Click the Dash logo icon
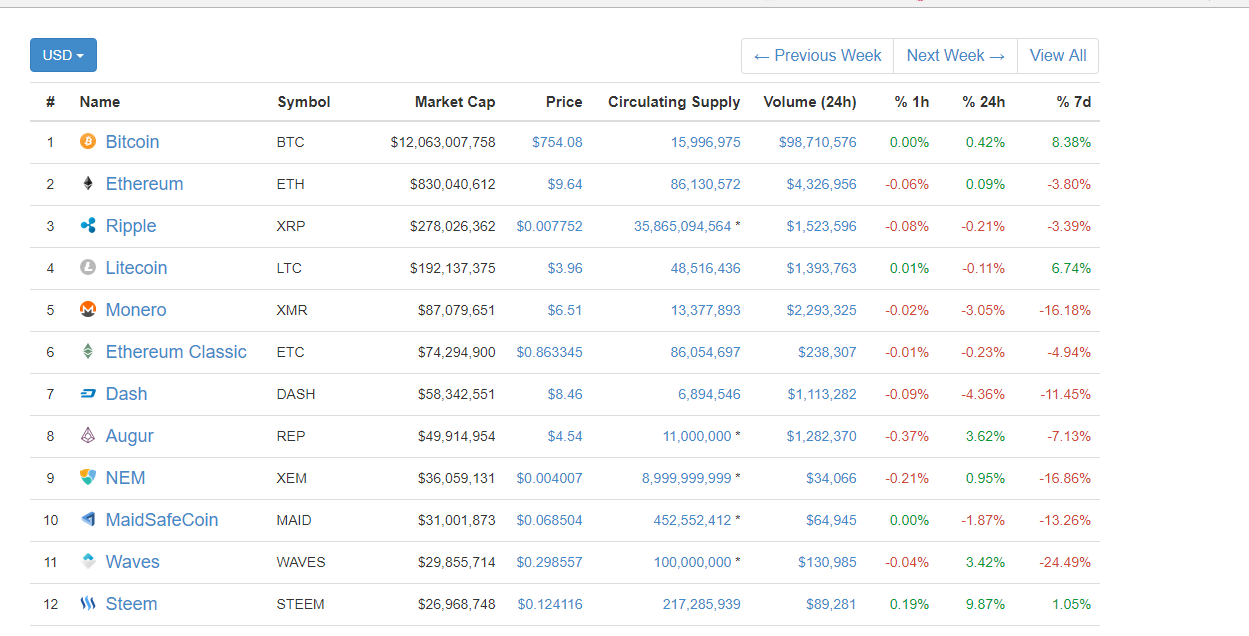 (x=88, y=394)
